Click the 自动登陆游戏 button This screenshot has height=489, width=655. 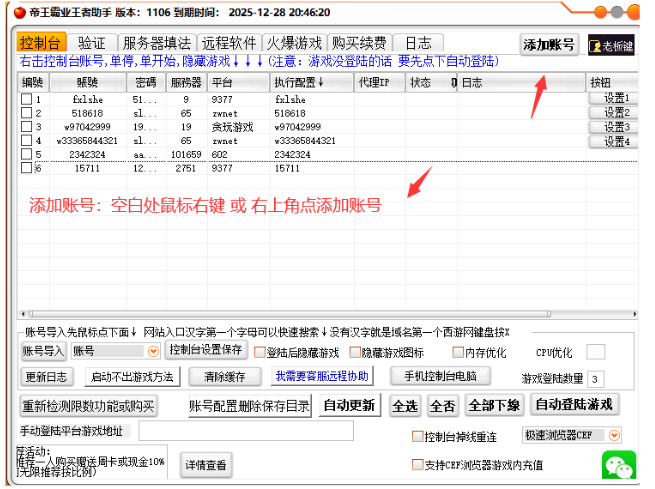pos(574,404)
